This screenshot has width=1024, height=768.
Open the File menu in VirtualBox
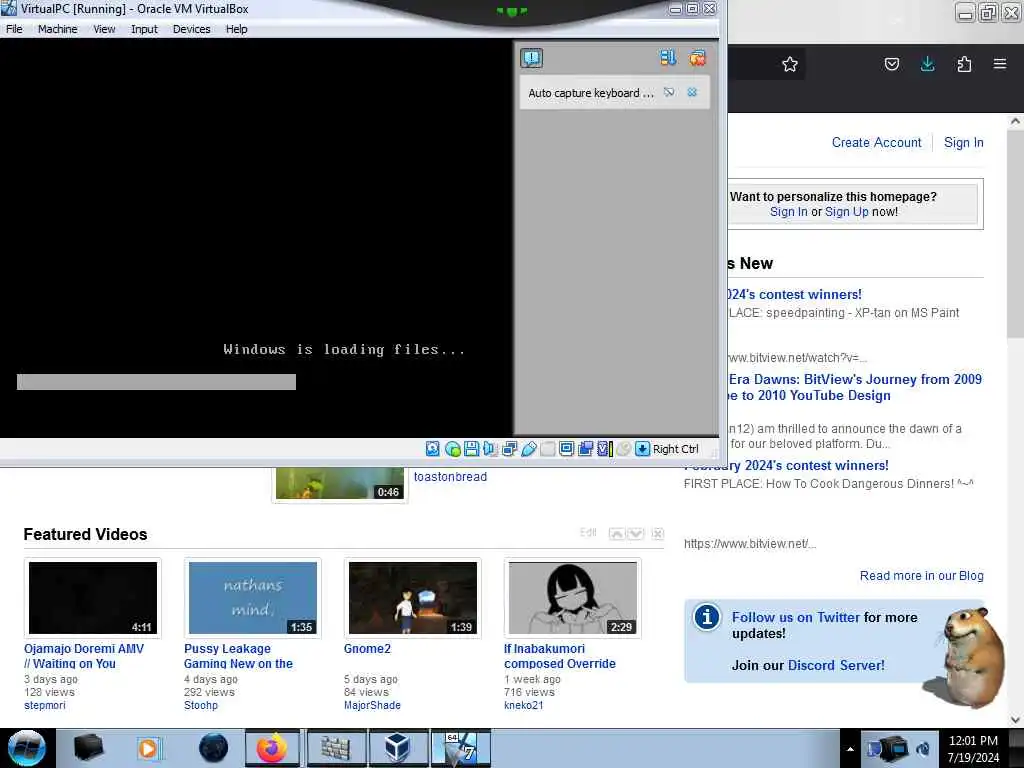pyautogui.click(x=14, y=29)
